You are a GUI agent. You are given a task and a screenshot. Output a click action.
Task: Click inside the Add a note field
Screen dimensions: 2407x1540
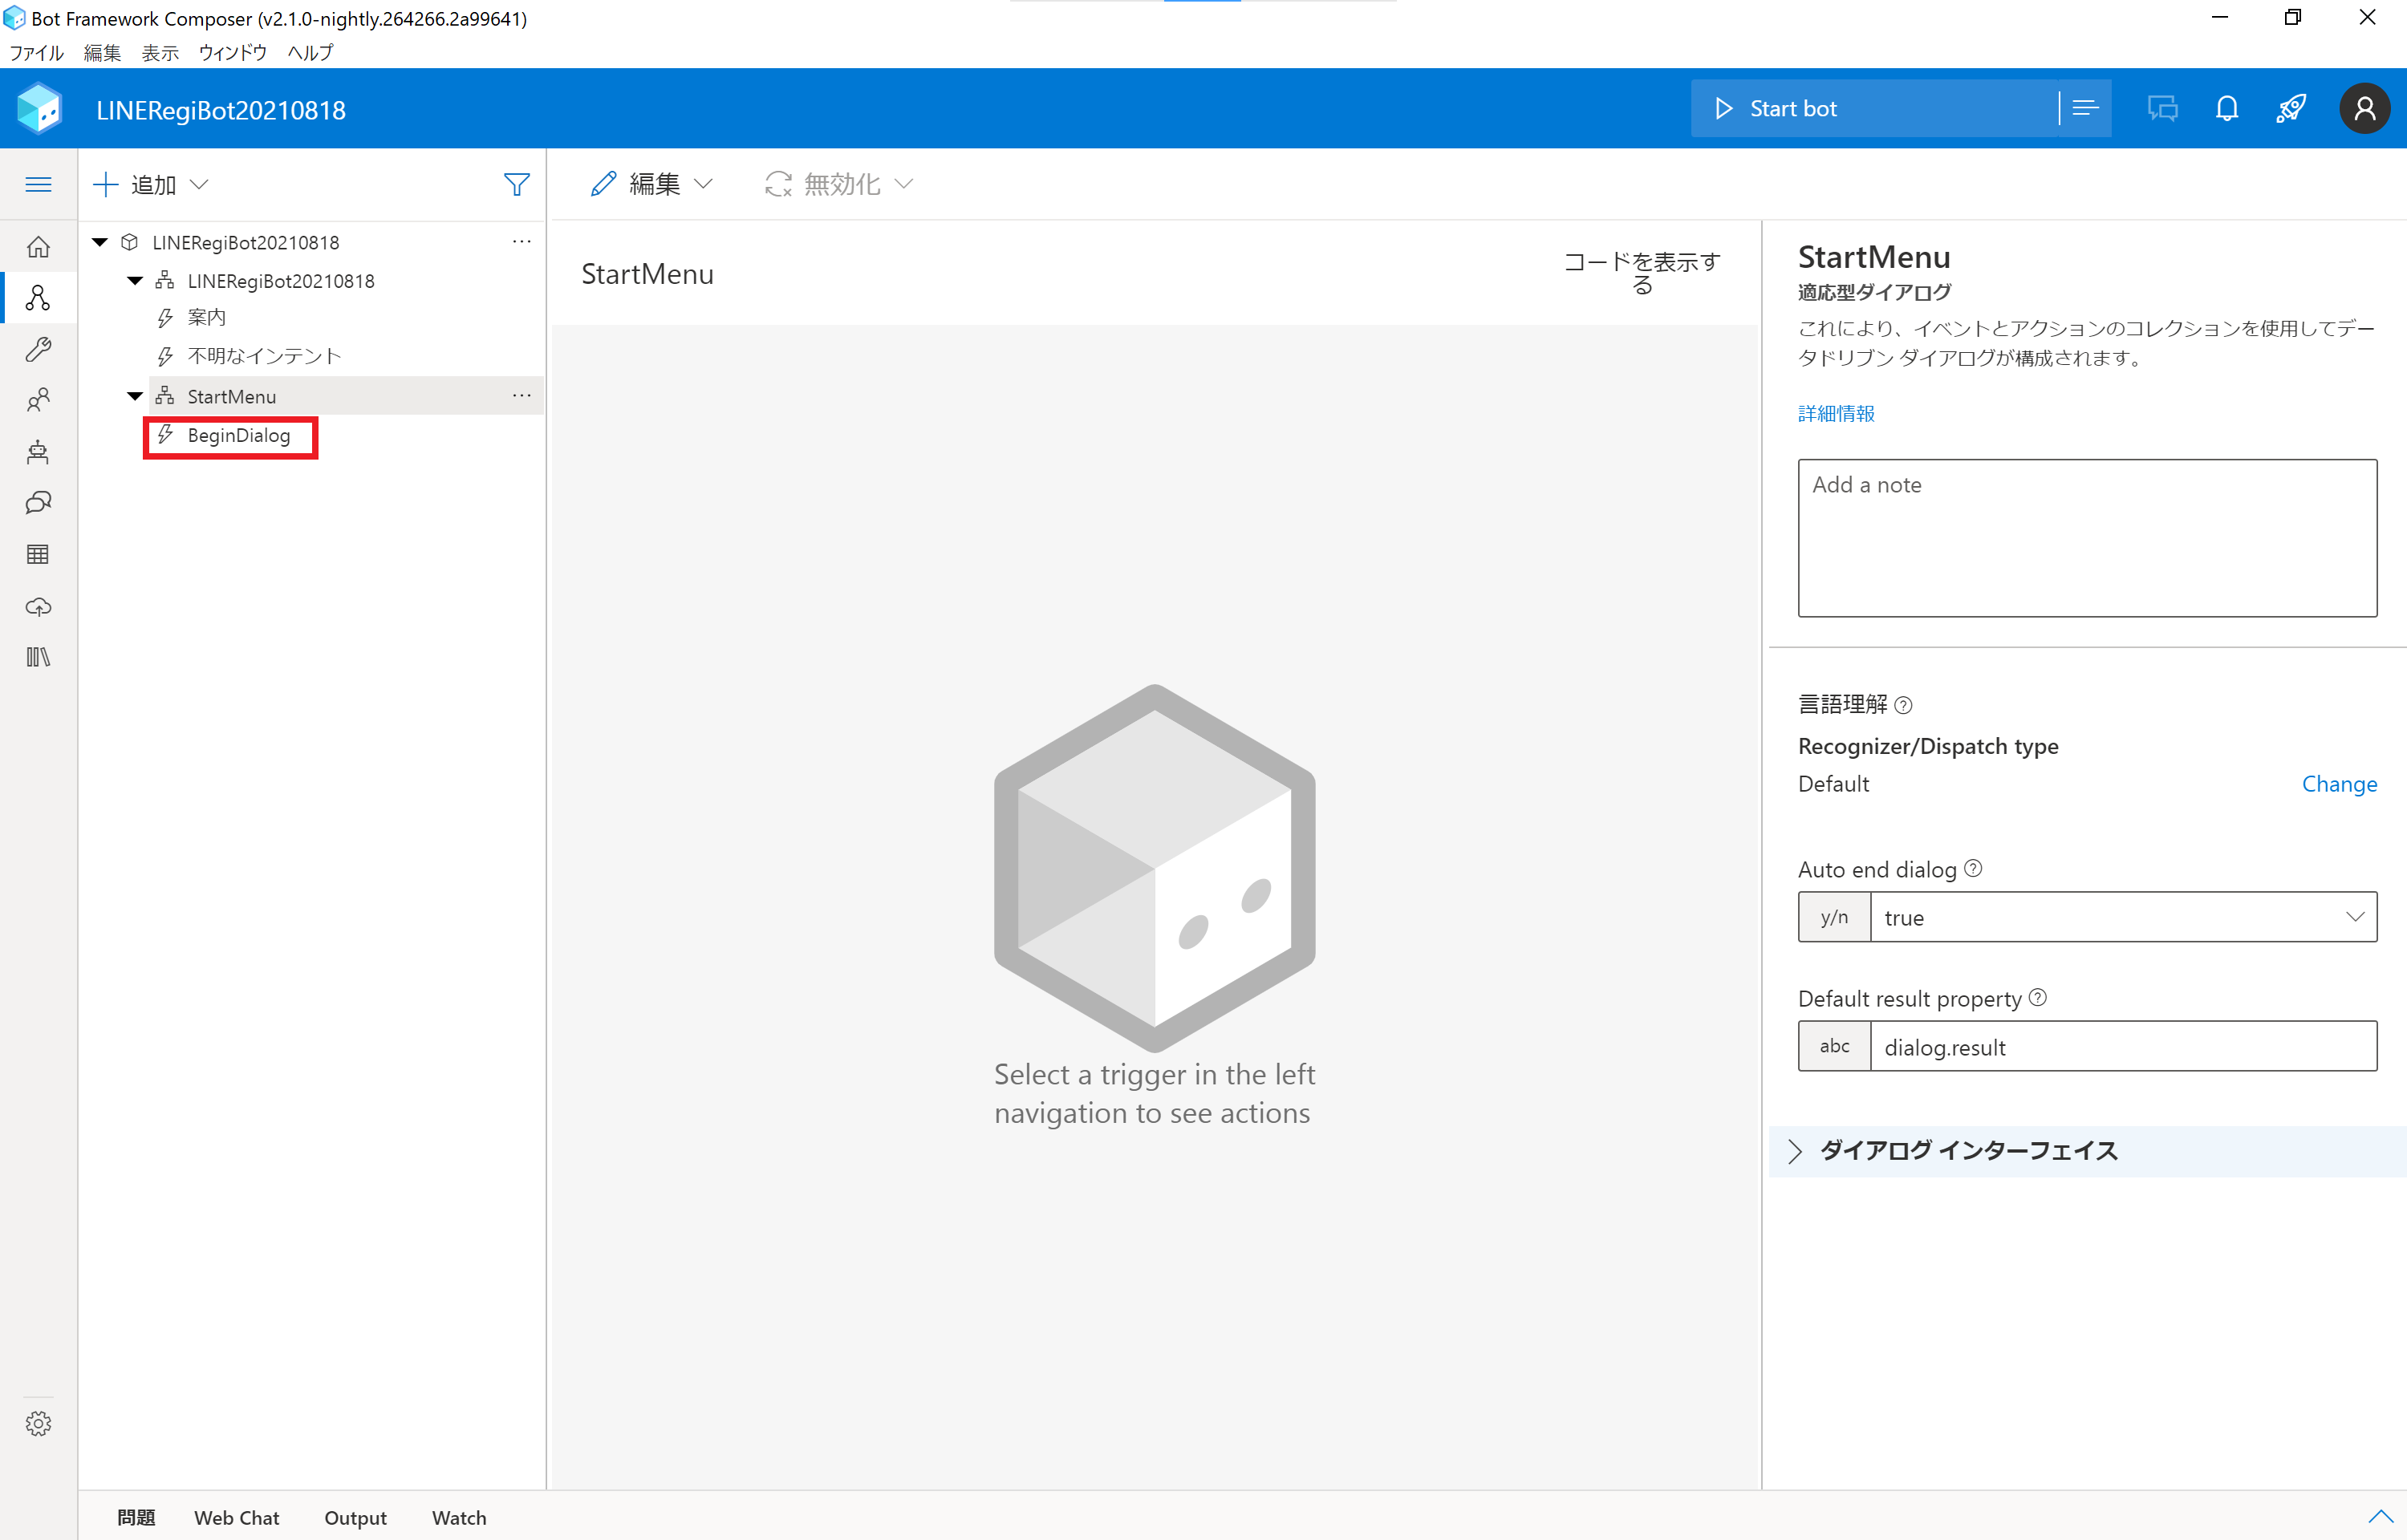pyautogui.click(x=2086, y=538)
